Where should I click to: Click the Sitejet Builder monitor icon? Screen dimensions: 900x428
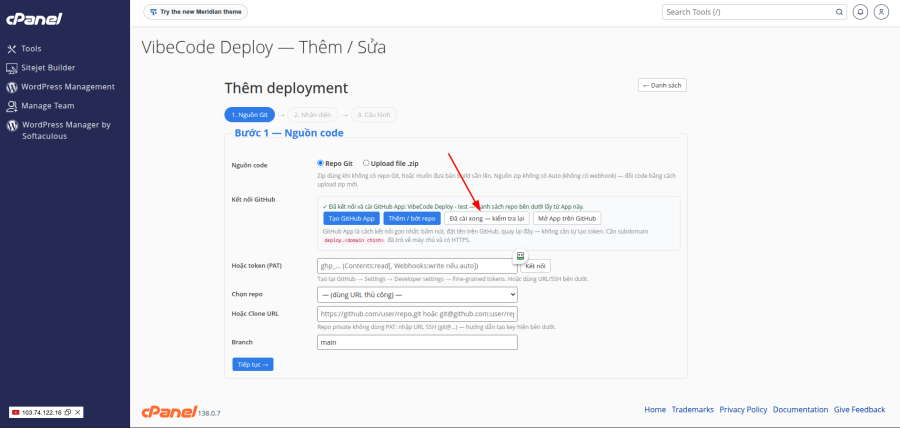point(11,68)
